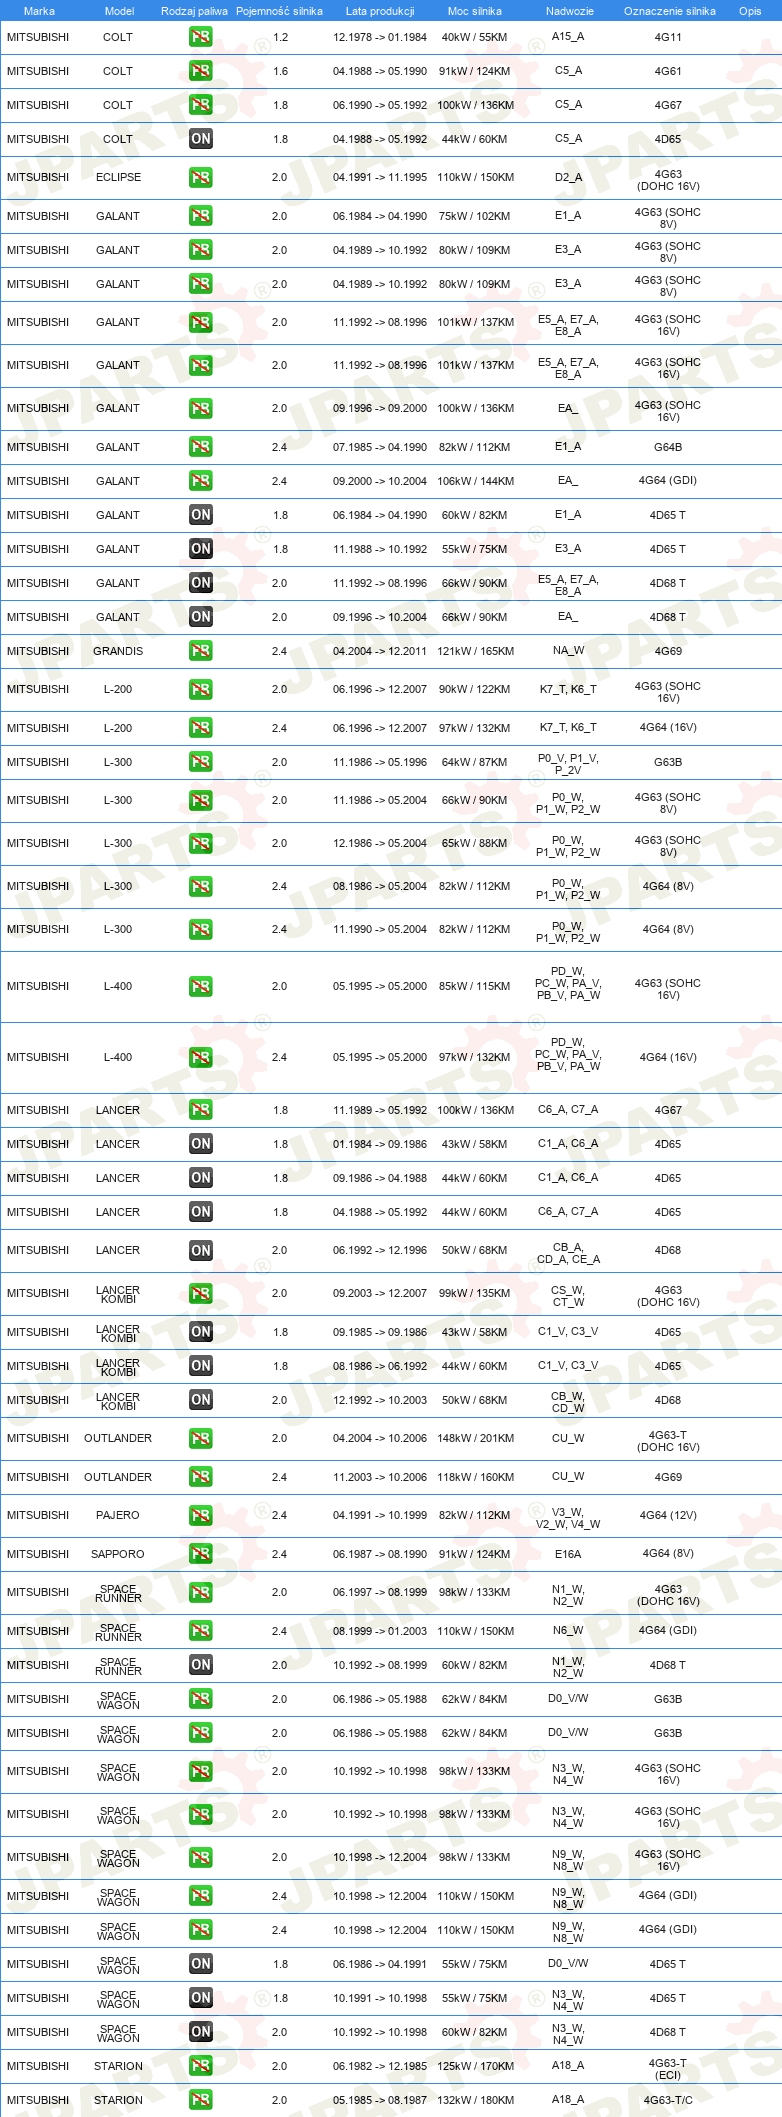Click engine code 4G64 (12V)
The image size is (782, 2117).
pos(668,1515)
